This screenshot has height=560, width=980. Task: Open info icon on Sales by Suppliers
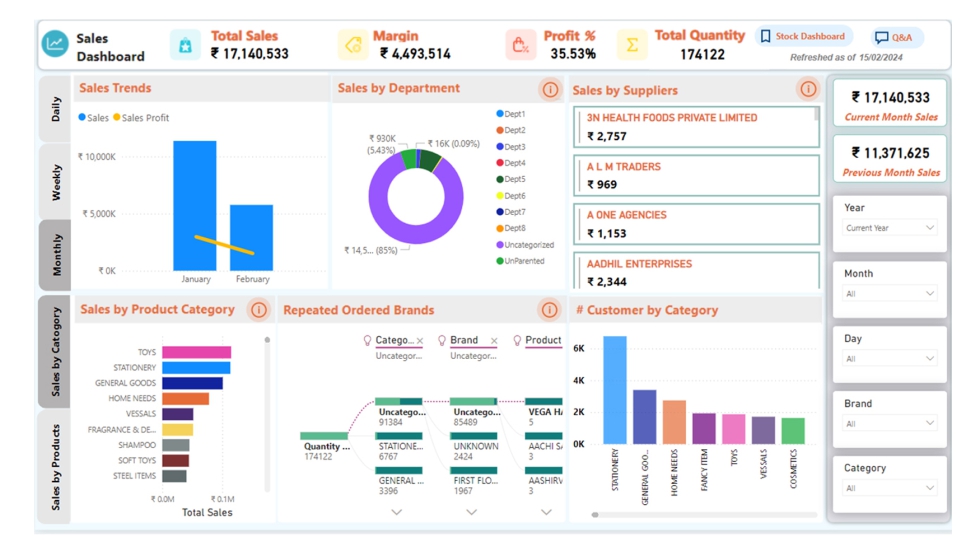click(808, 90)
